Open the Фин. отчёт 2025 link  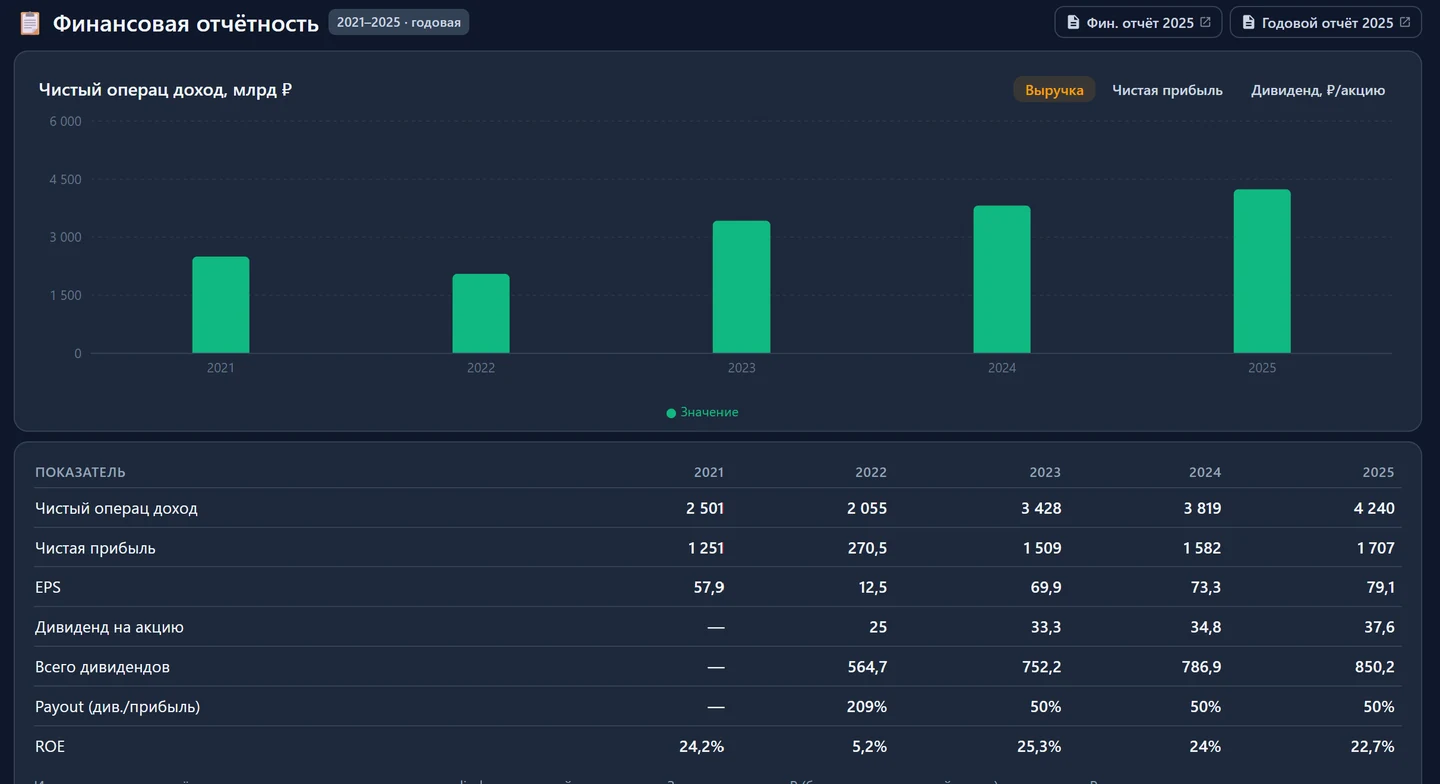(1138, 22)
